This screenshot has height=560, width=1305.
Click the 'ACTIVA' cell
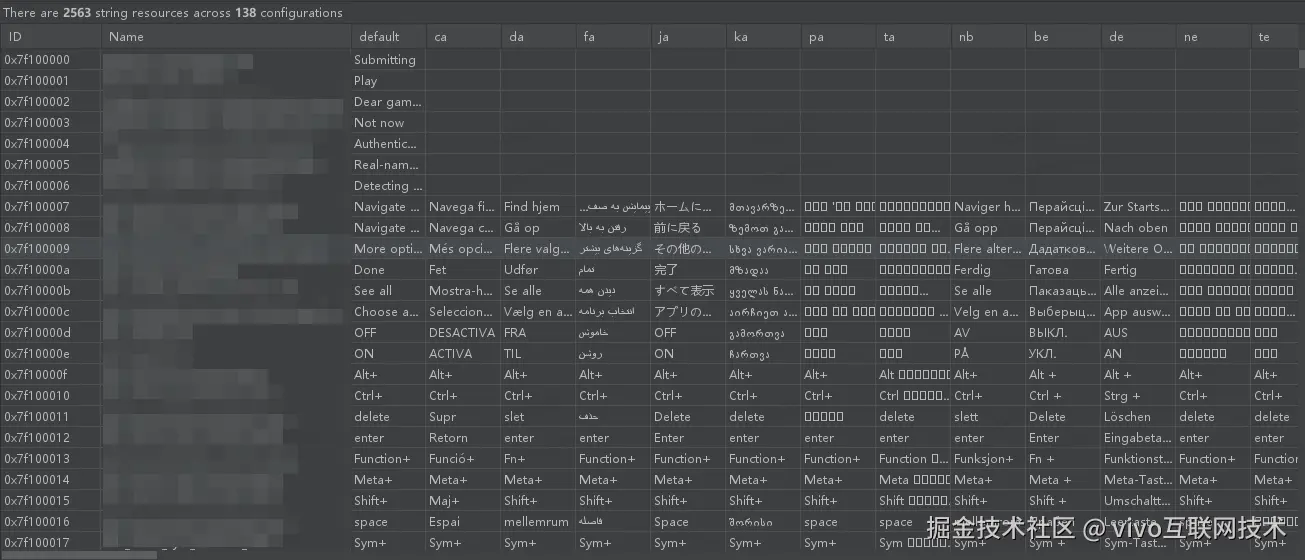464,354
